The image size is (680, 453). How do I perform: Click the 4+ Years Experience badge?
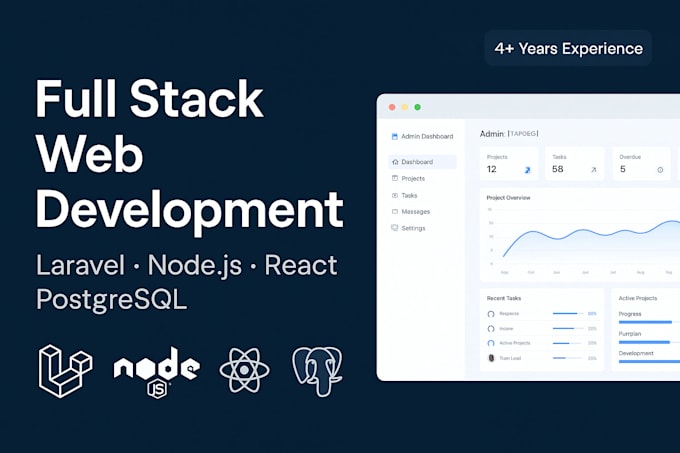click(568, 48)
